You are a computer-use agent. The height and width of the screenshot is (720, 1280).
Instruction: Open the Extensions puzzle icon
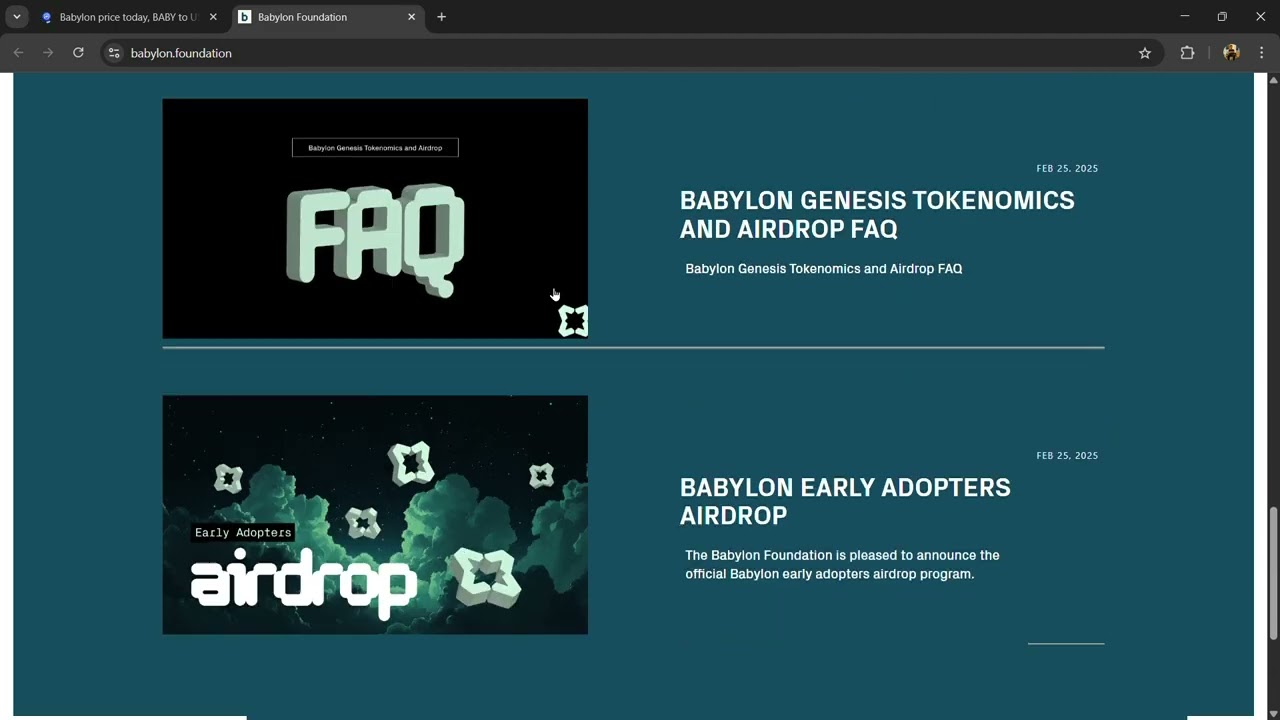tap(1187, 53)
